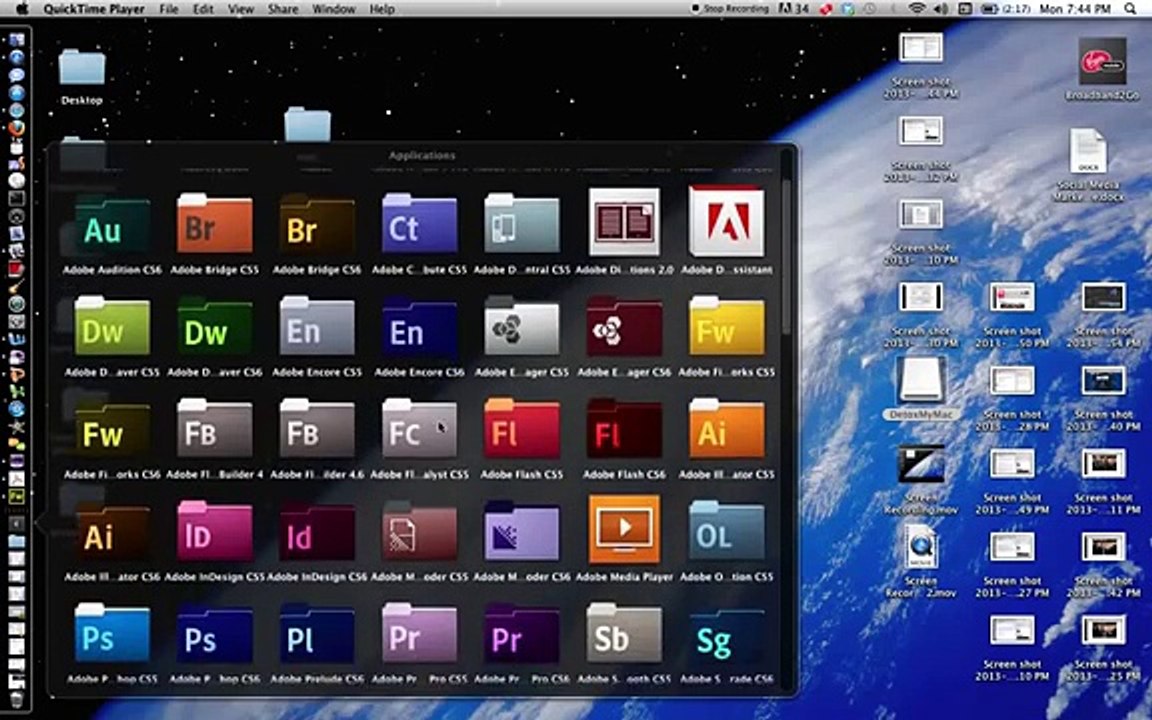Viewport: 1152px width, 720px height.
Task: Open the Adobe Flash CS6 folder
Action: click(x=624, y=429)
